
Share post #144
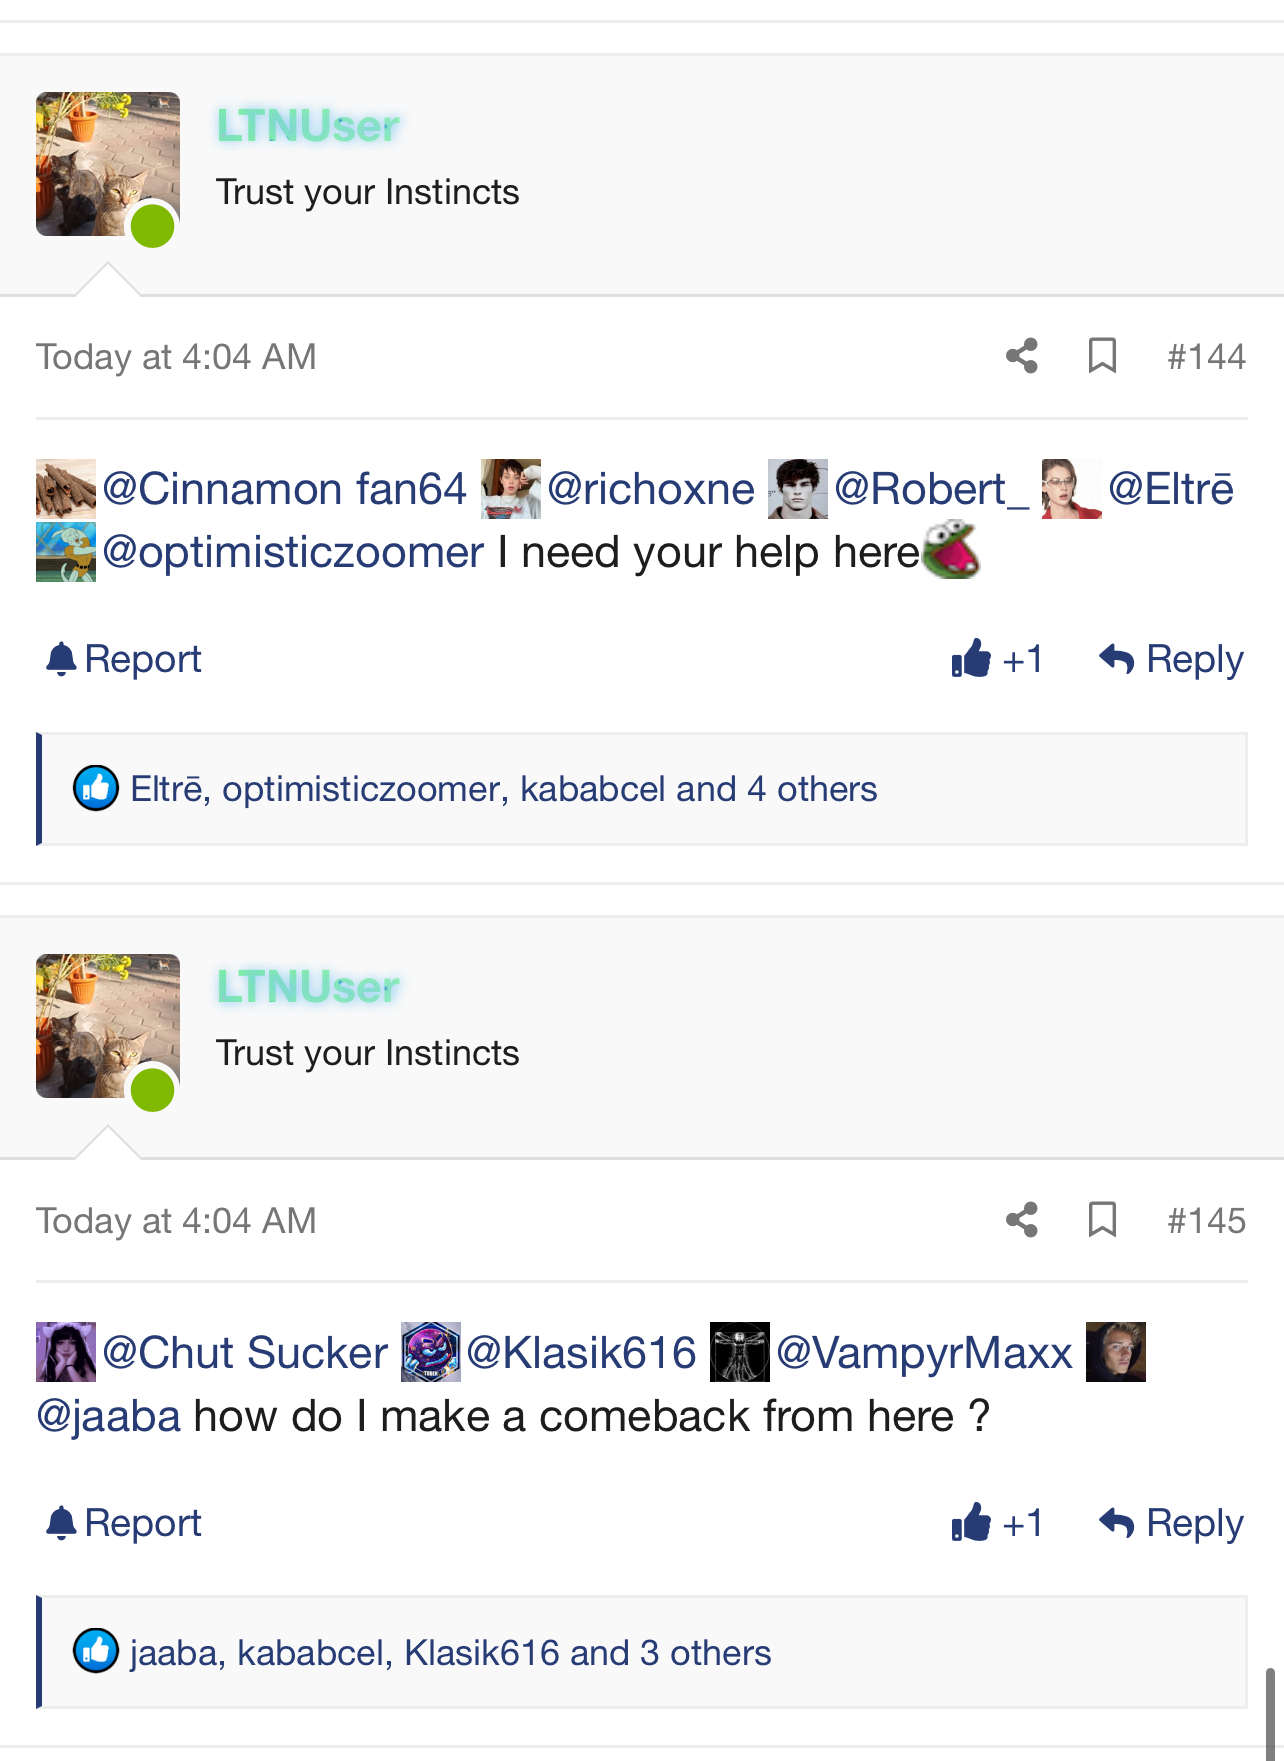(x=1021, y=356)
